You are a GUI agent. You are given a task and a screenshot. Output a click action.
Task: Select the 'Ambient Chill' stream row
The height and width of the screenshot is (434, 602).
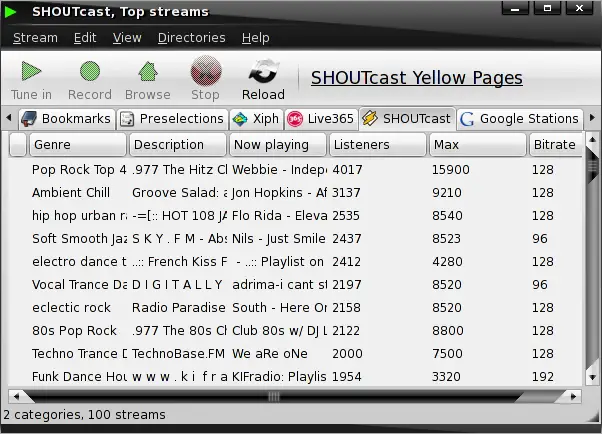click(295, 192)
